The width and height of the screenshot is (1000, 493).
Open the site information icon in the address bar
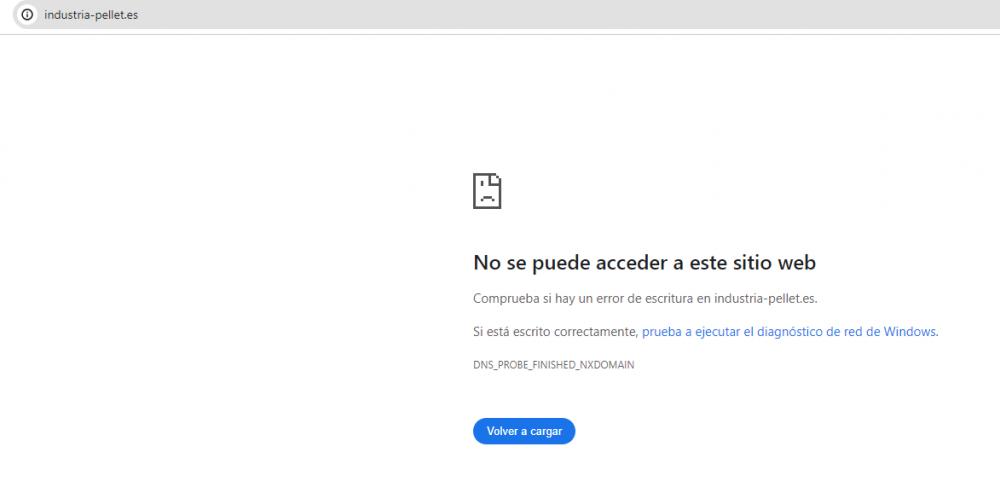pos(27,15)
